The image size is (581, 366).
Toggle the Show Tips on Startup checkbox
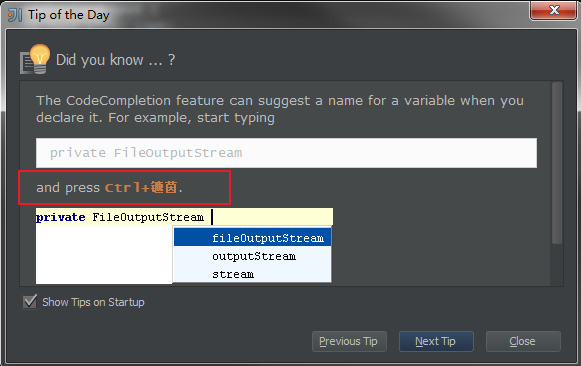coord(30,302)
